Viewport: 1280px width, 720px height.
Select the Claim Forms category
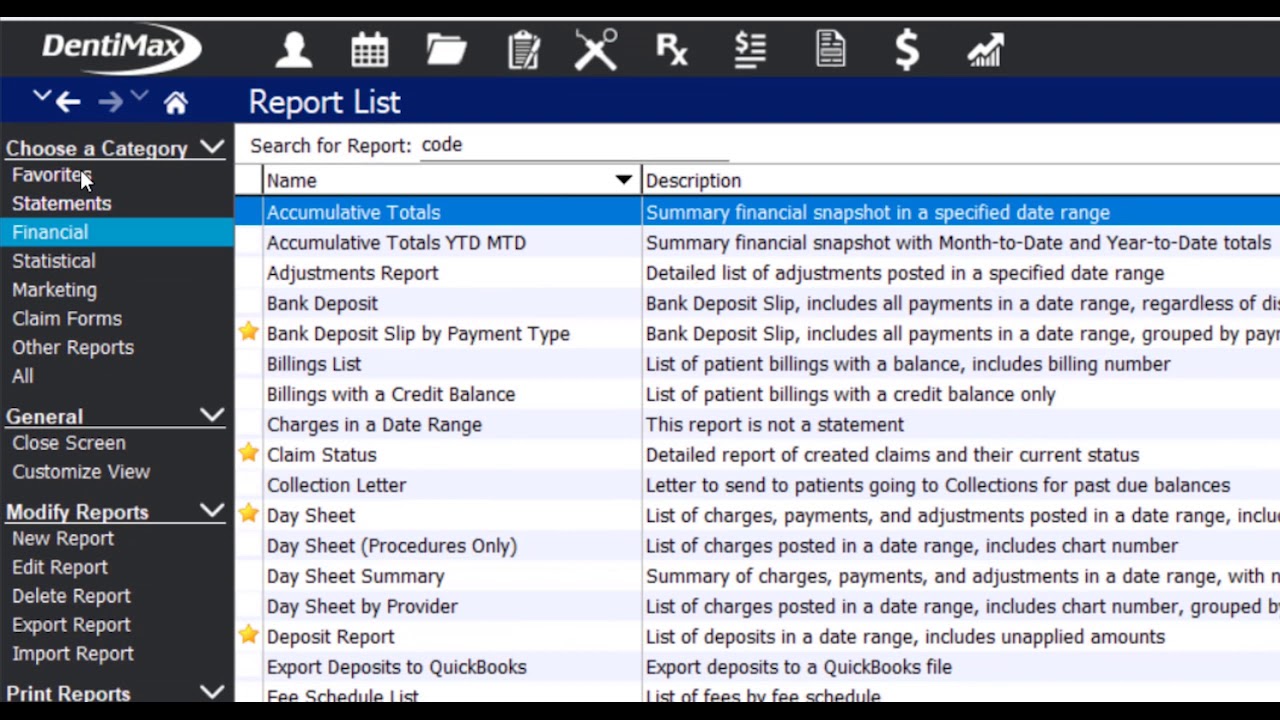pos(67,319)
